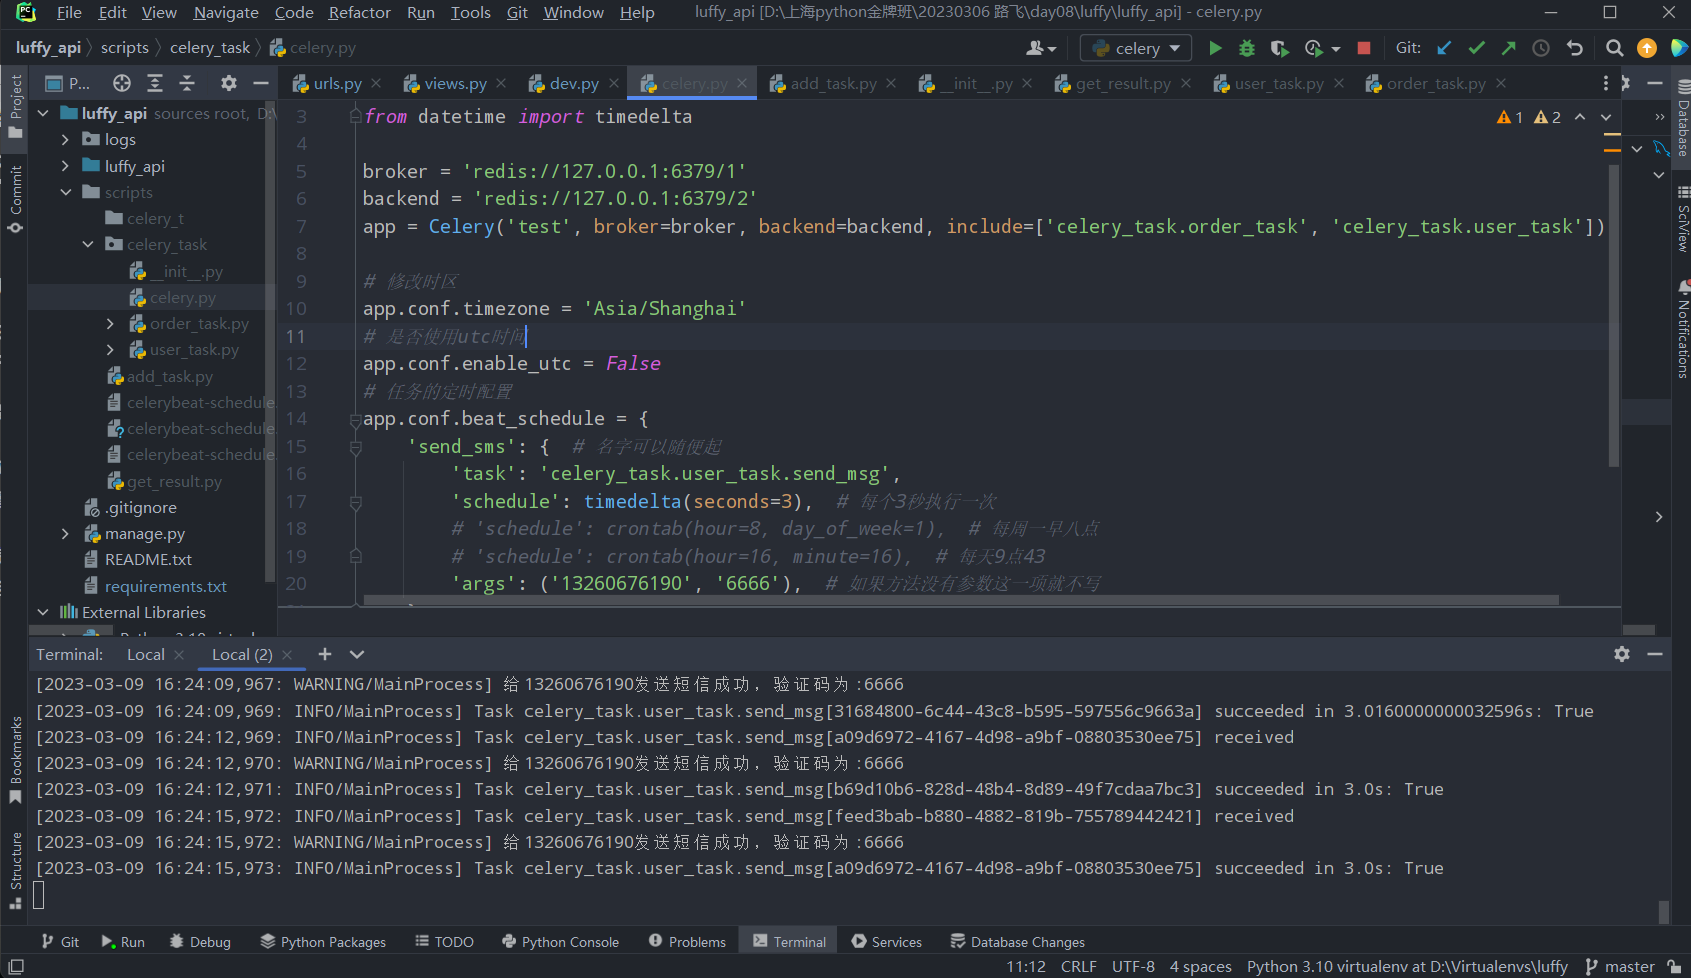Open the Navigate menu
1691x978 pixels.
pyautogui.click(x=226, y=12)
